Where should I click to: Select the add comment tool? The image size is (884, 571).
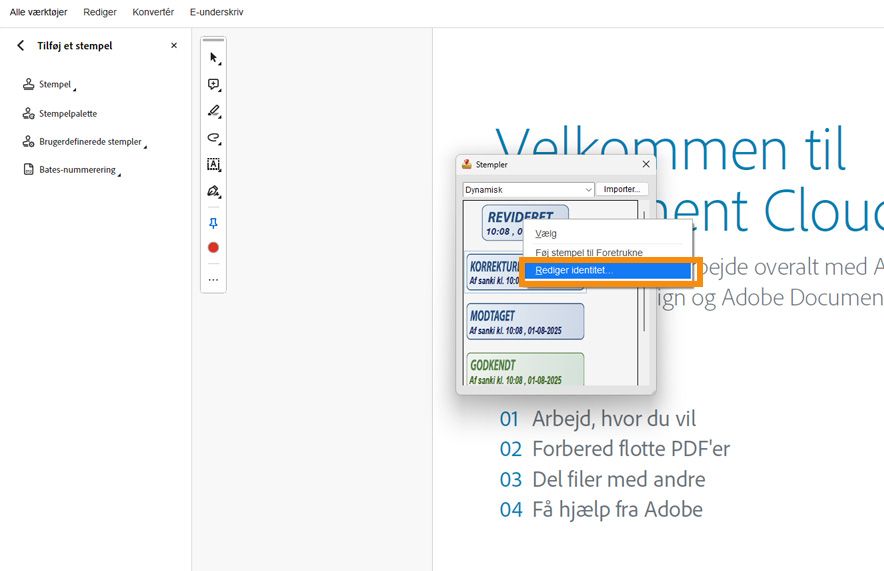pos(214,85)
